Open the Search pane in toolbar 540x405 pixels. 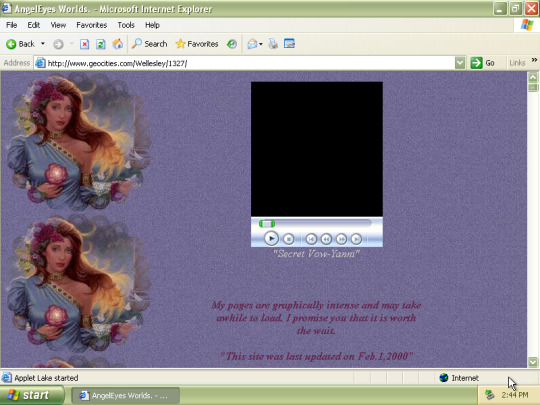(149, 44)
